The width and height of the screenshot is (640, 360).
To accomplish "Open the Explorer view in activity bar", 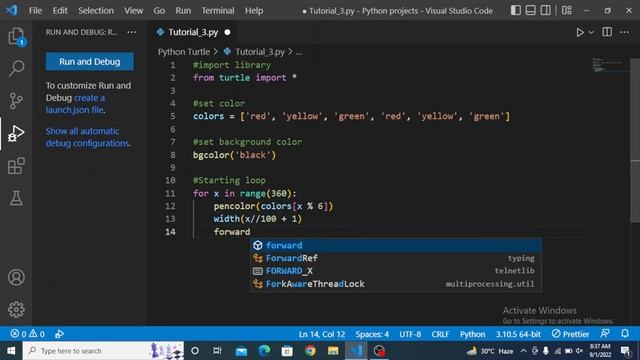I will (16, 36).
